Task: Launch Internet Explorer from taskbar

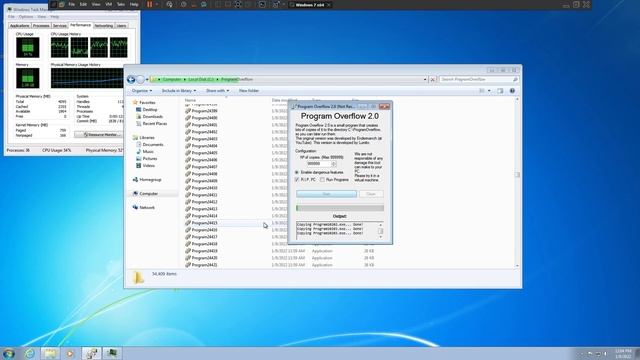Action: click(x=29, y=353)
